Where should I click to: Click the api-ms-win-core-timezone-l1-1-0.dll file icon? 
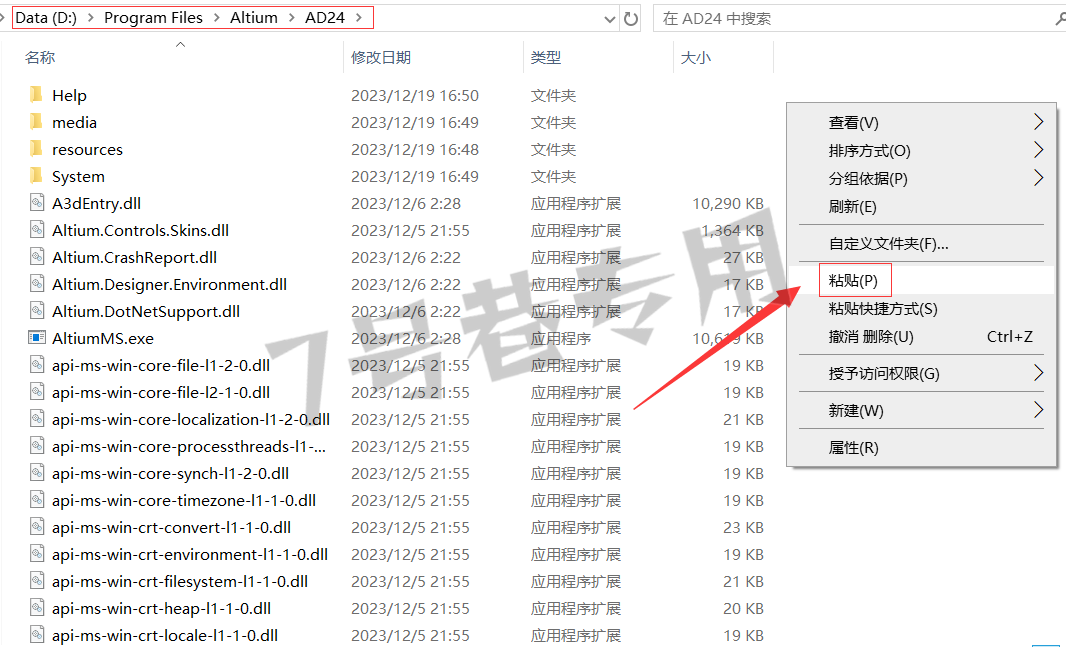tap(37, 500)
